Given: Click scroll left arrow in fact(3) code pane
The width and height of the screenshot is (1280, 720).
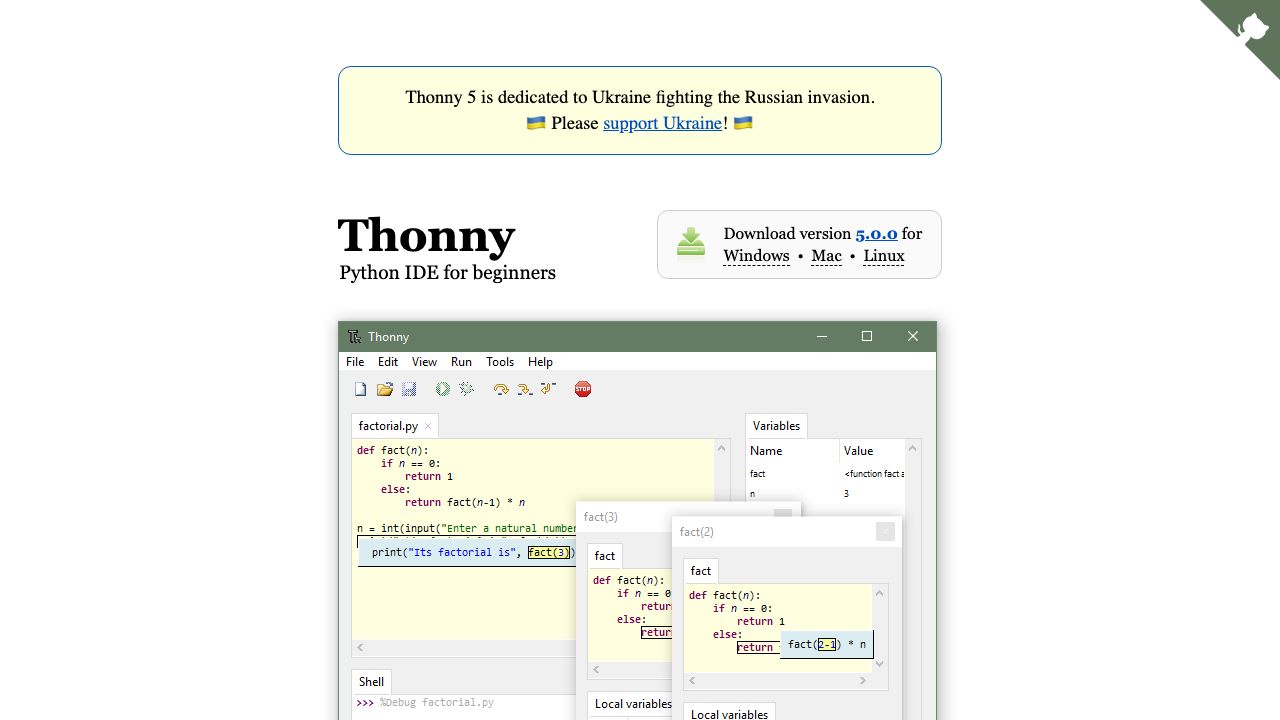Looking at the screenshot, I should [x=596, y=670].
